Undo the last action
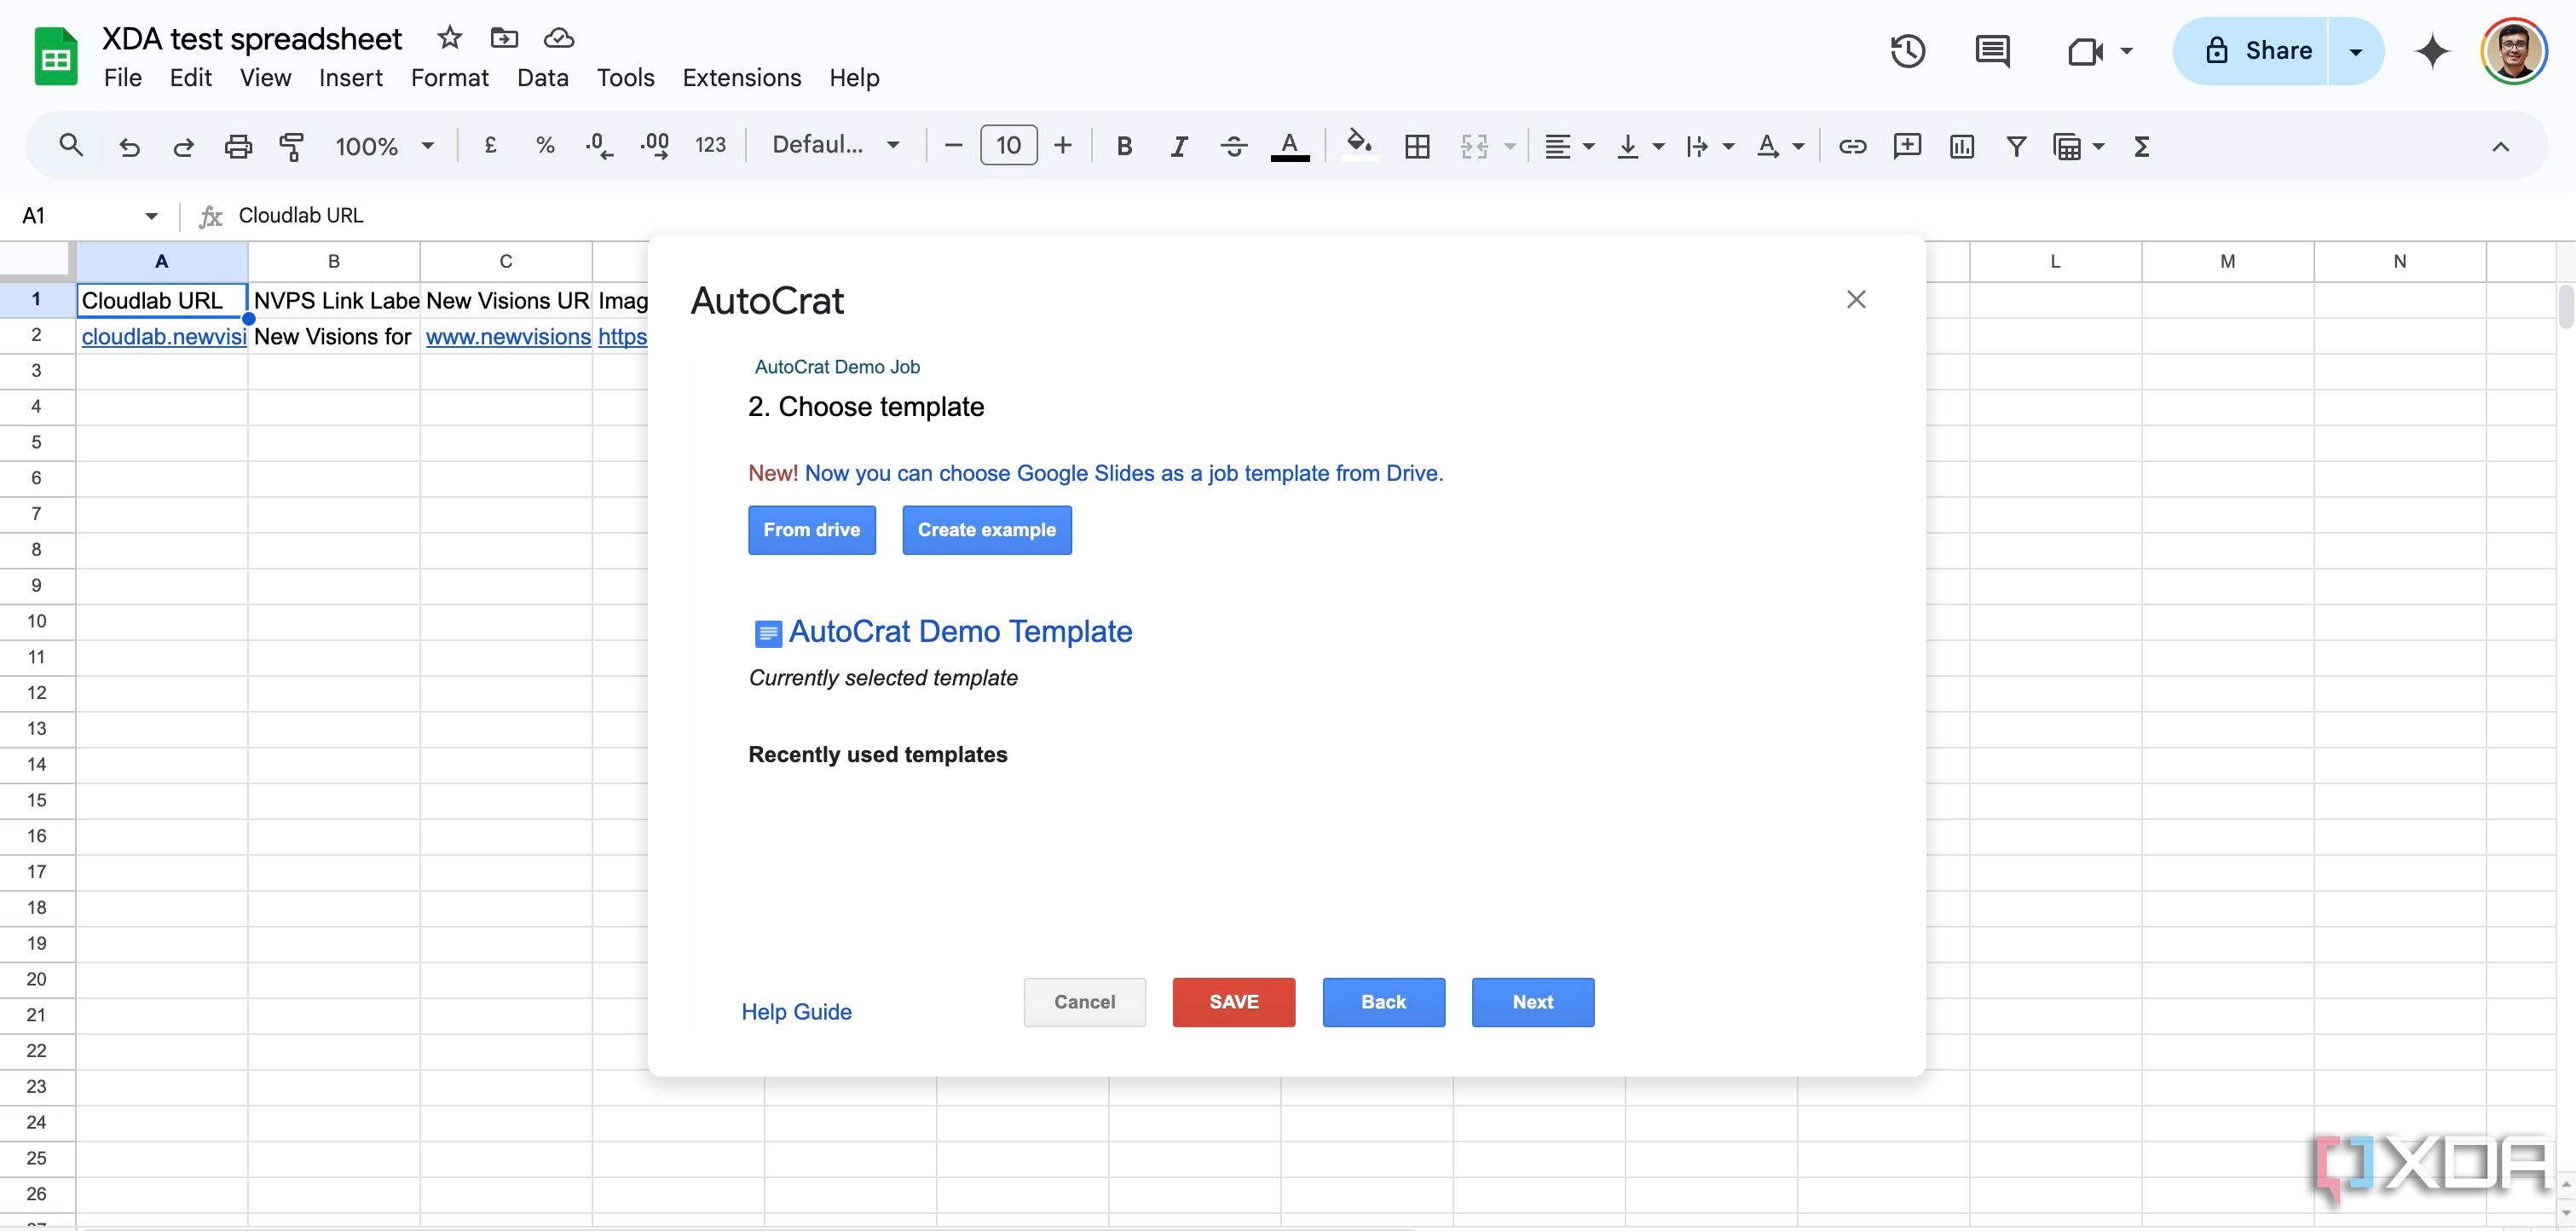The image size is (2576, 1231). [129, 147]
